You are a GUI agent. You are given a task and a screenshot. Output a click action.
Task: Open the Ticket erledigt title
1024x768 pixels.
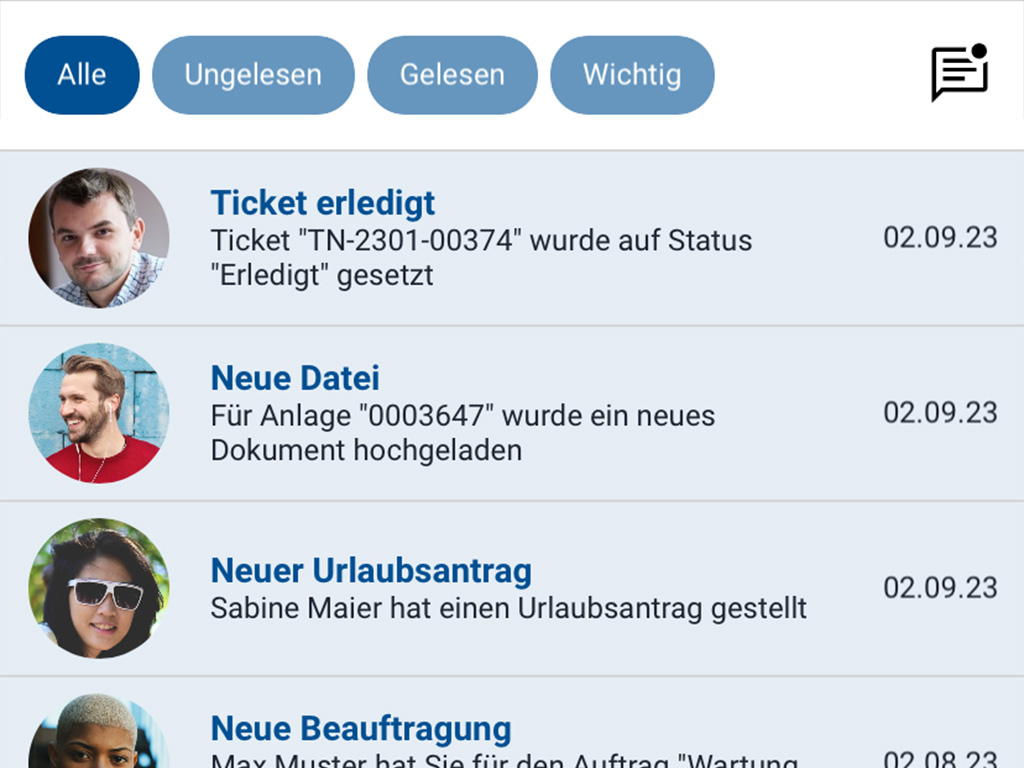click(x=323, y=203)
